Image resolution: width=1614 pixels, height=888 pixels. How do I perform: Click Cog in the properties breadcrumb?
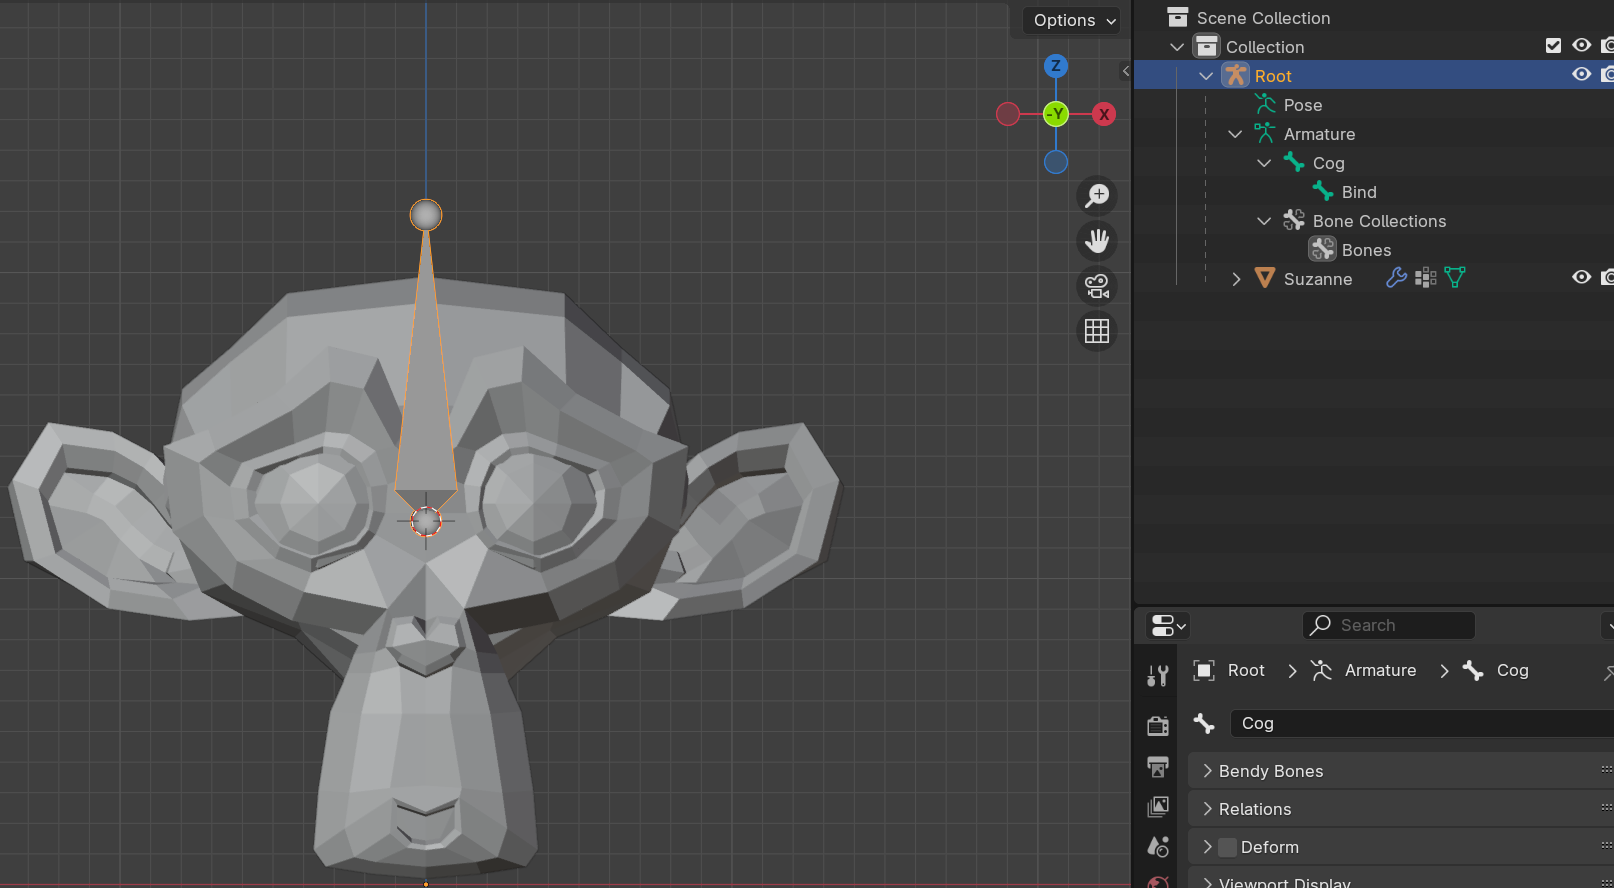(x=1512, y=670)
